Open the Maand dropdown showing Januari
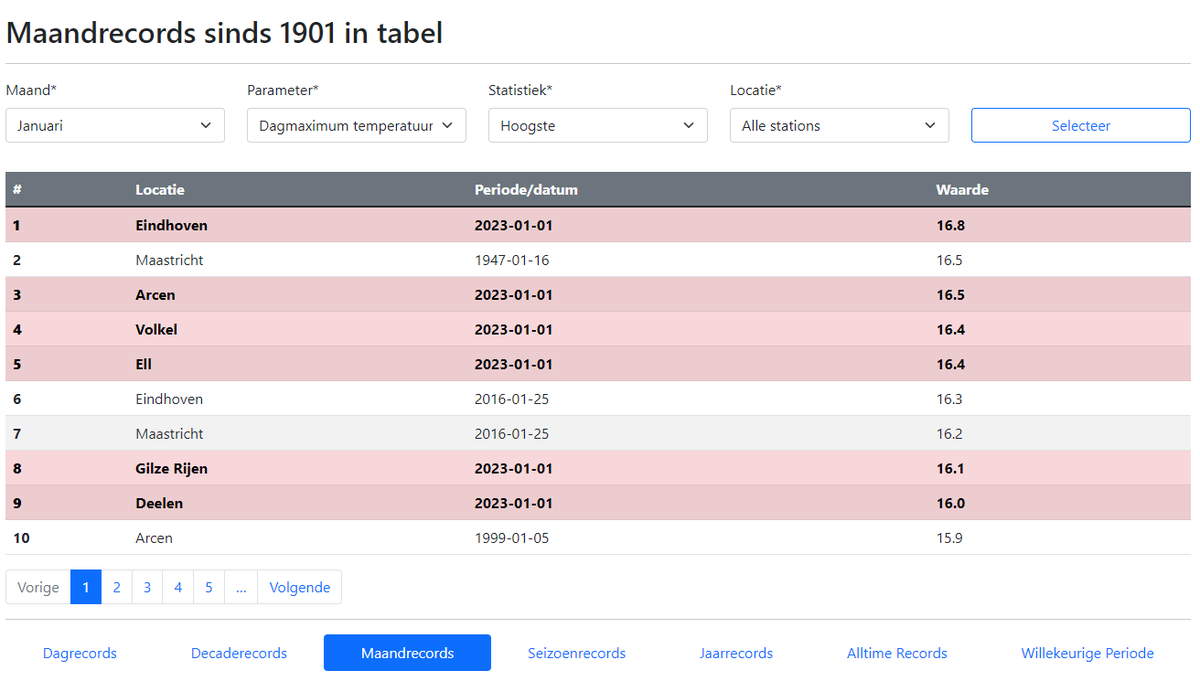1200x681 pixels. coord(114,125)
